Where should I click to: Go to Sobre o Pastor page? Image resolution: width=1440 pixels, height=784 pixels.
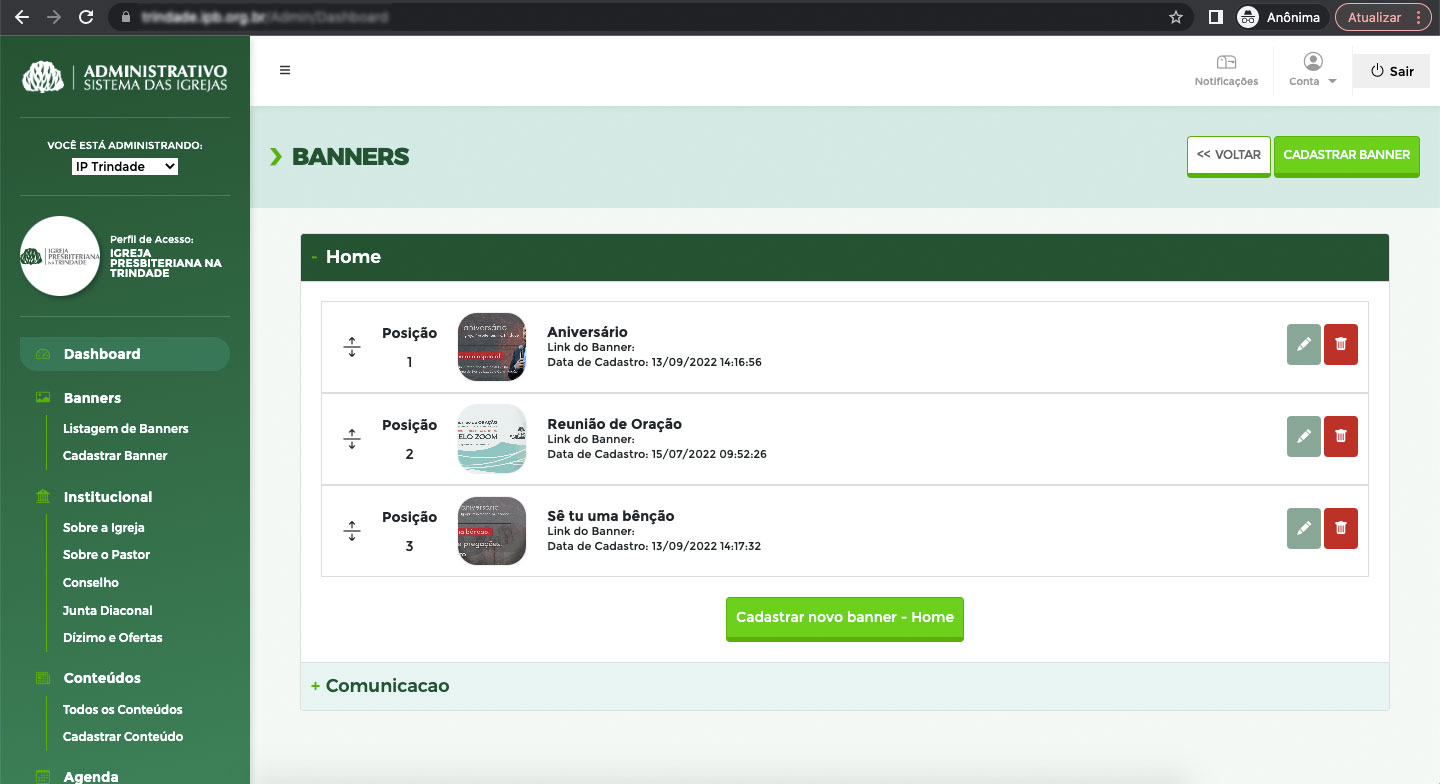106,555
